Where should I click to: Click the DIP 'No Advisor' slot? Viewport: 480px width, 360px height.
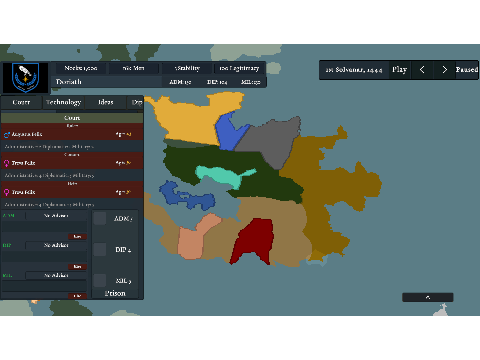click(56, 245)
